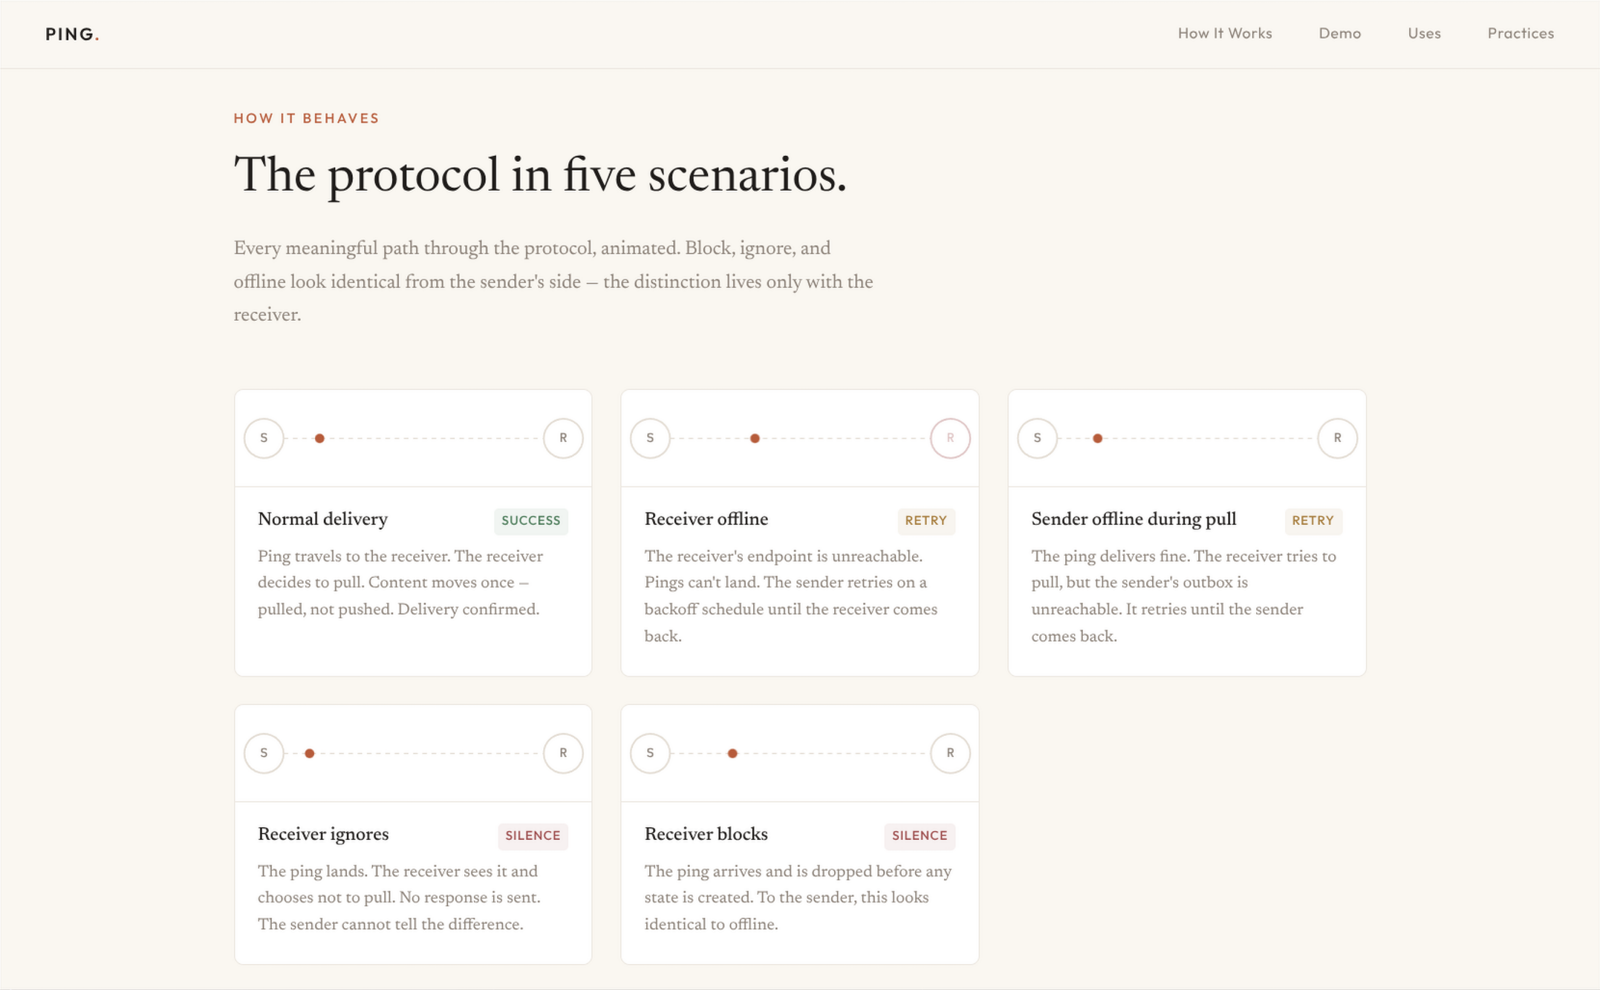Viewport: 1600px width, 990px height.
Task: Open the How It Works nav link
Action: (x=1224, y=33)
